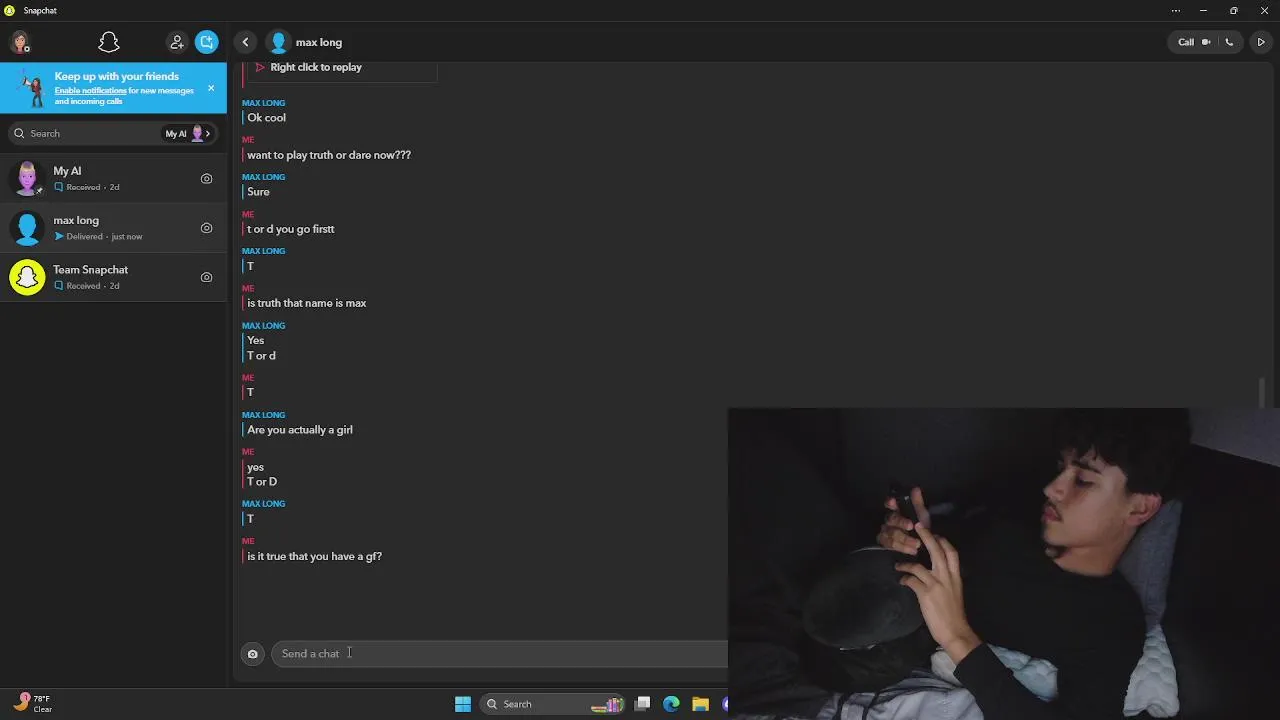Screen dimensions: 1280x720
Task: Open the weather widget showing 78°F
Action: click(x=33, y=704)
